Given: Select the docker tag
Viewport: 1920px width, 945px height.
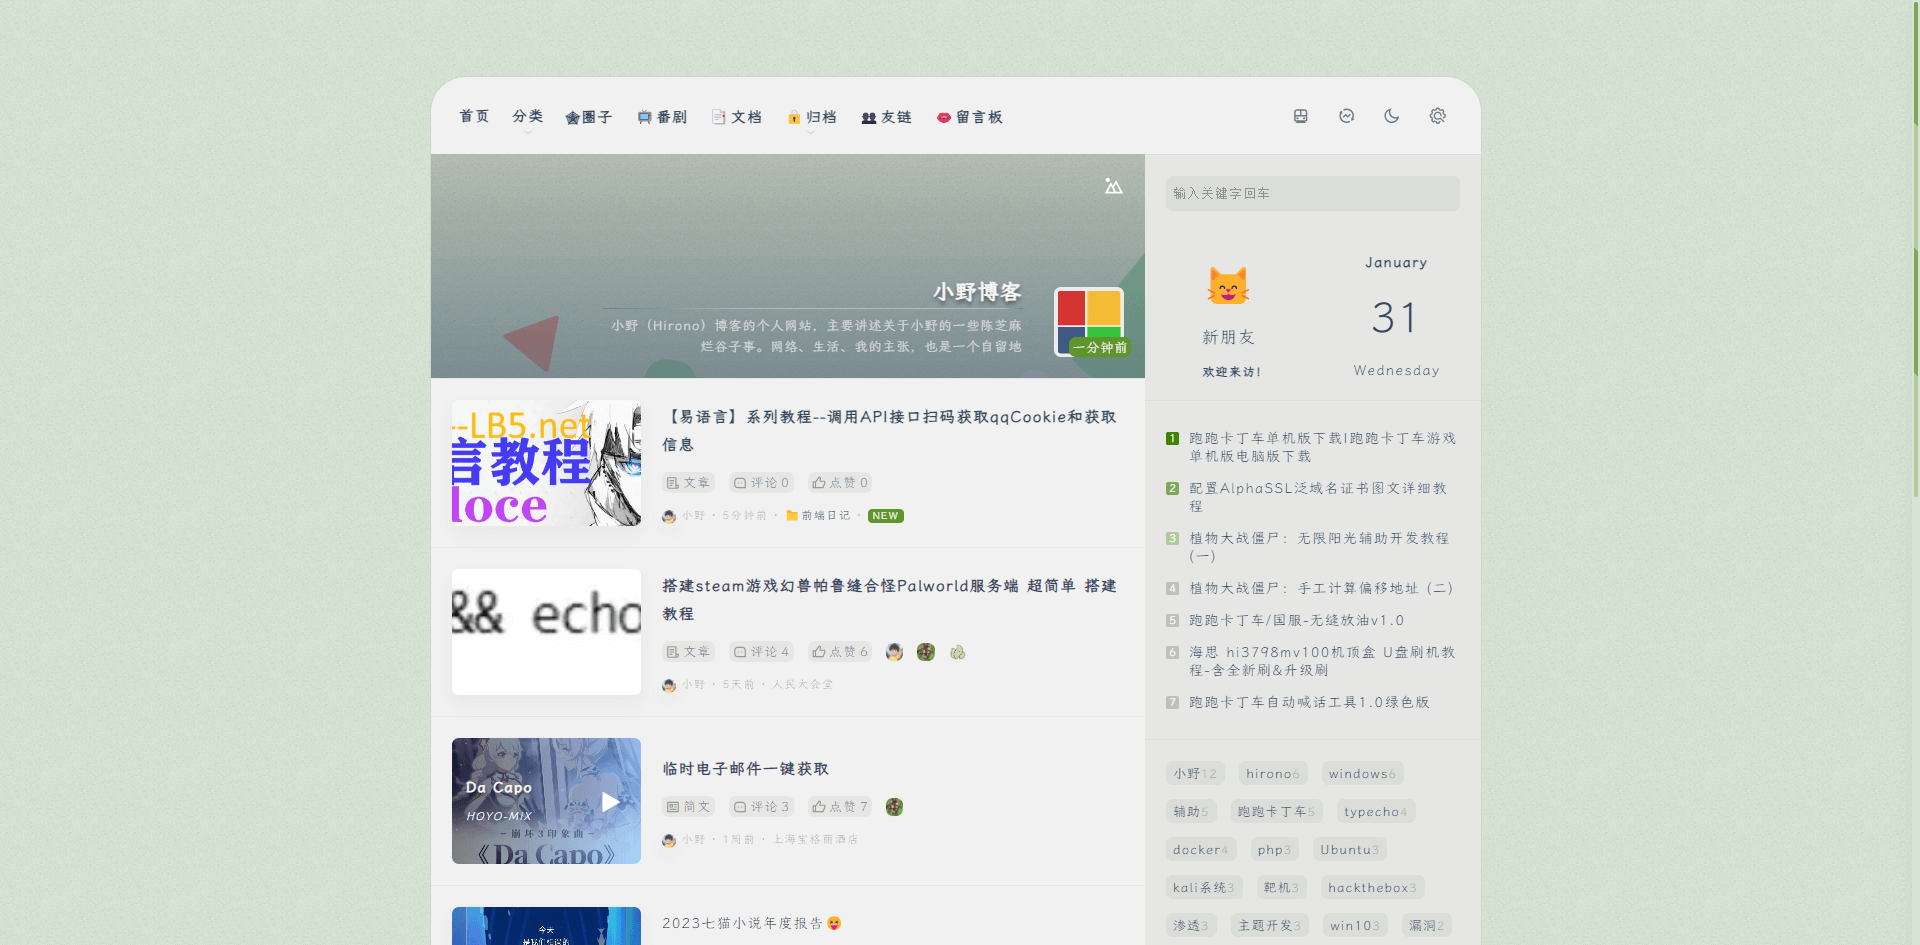Looking at the screenshot, I should click(1201, 850).
